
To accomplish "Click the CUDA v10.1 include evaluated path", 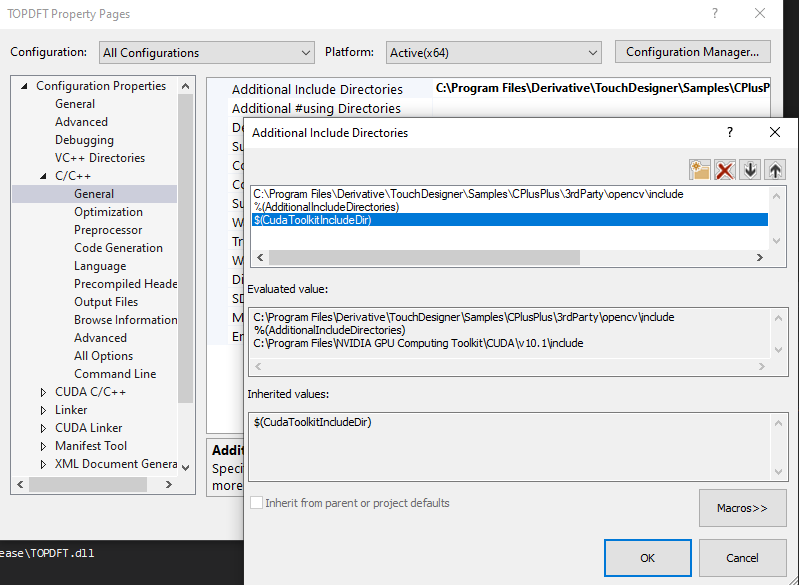I will (x=418, y=343).
